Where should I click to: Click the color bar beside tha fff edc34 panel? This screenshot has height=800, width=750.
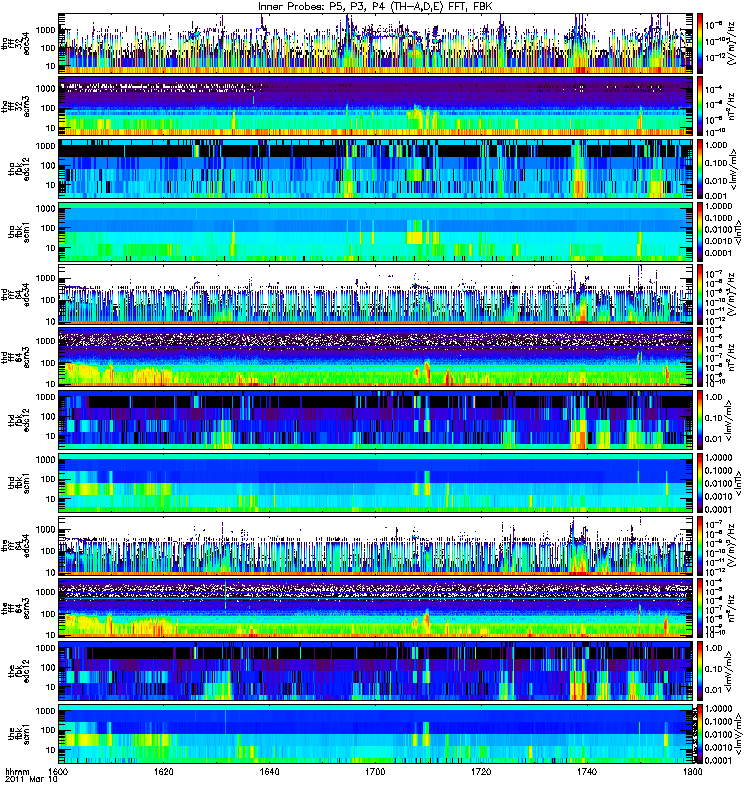click(x=700, y=43)
